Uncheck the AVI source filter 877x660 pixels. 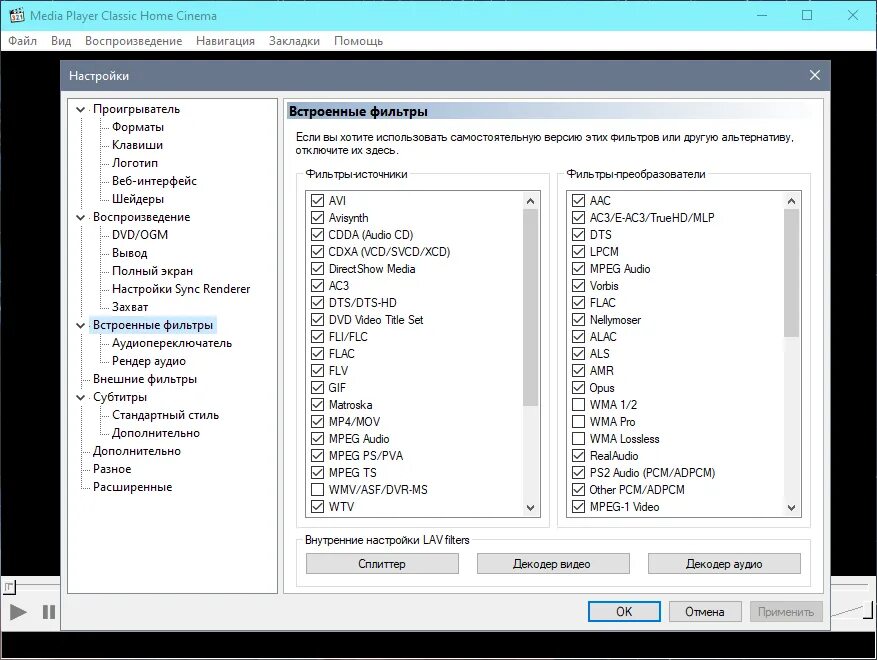click(x=317, y=200)
